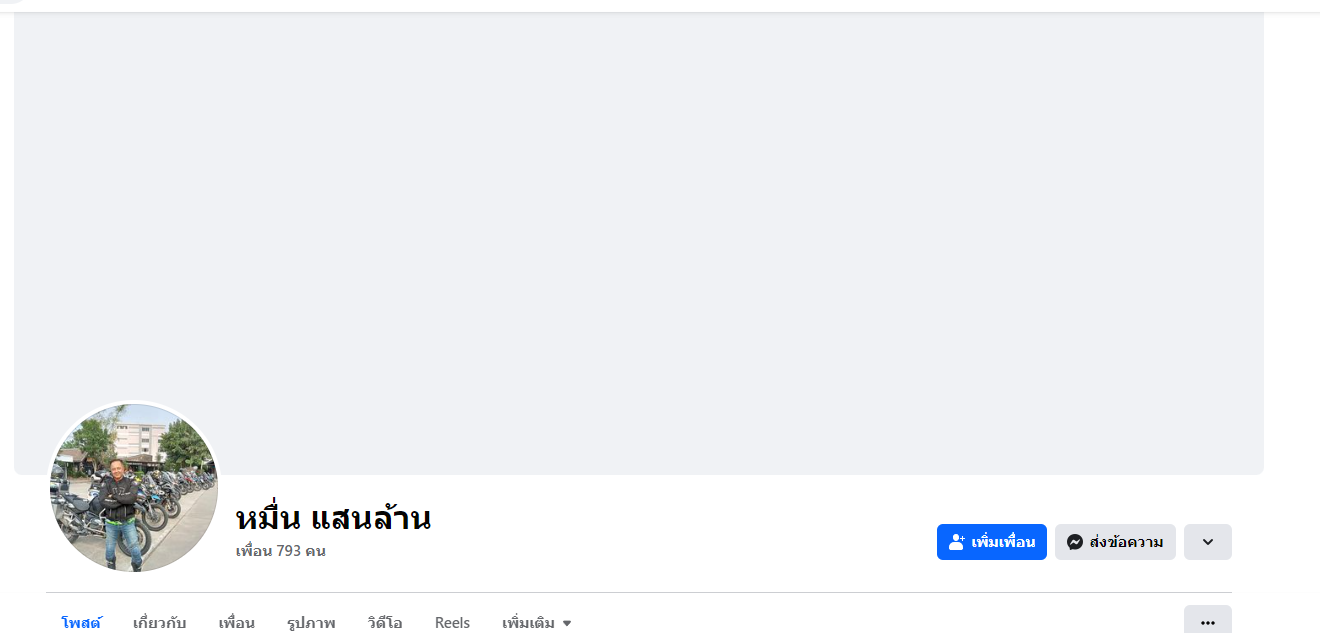Open the เกี่ยวกับ tab
This screenshot has width=1320, height=633.
[159, 623]
